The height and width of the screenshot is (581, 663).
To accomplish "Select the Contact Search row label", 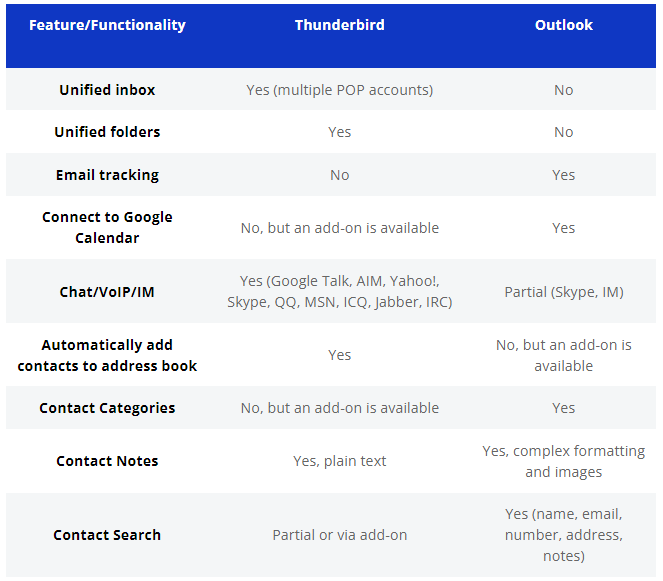I will 107,535.
